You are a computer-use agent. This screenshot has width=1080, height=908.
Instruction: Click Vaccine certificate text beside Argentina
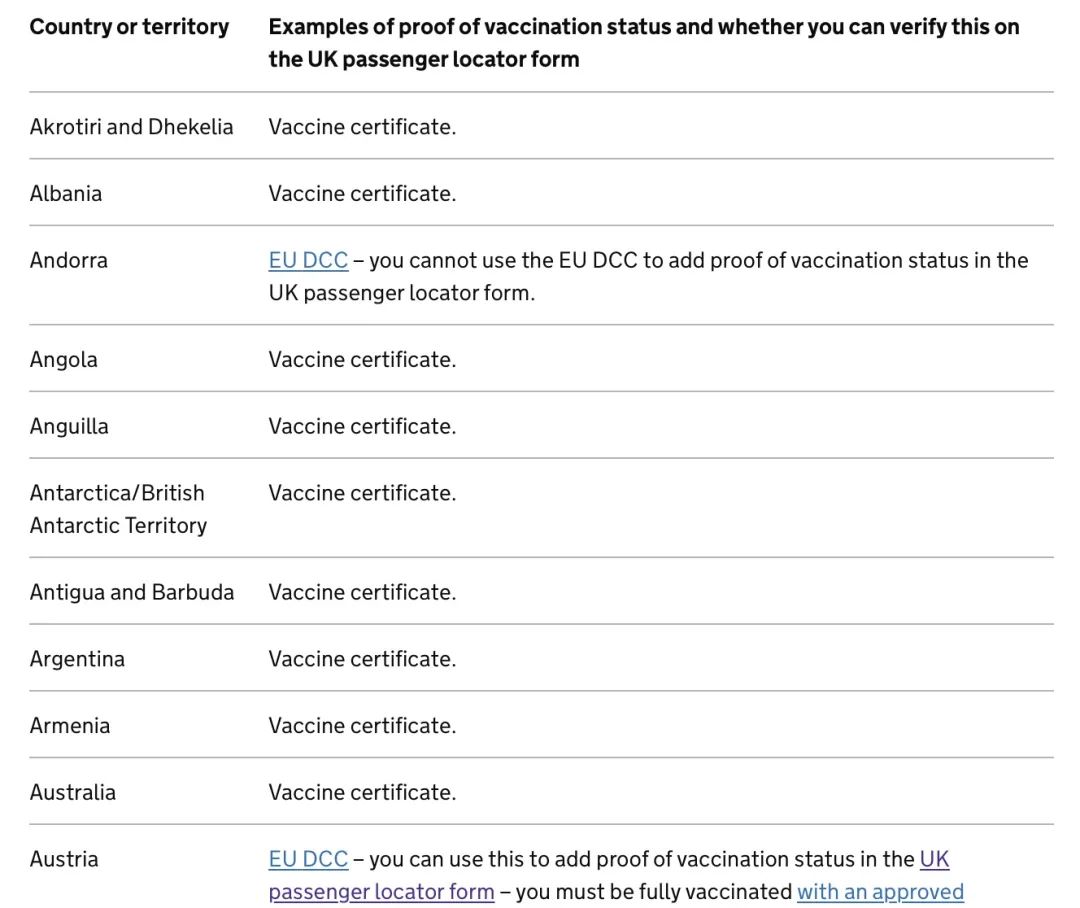pyautogui.click(x=362, y=659)
